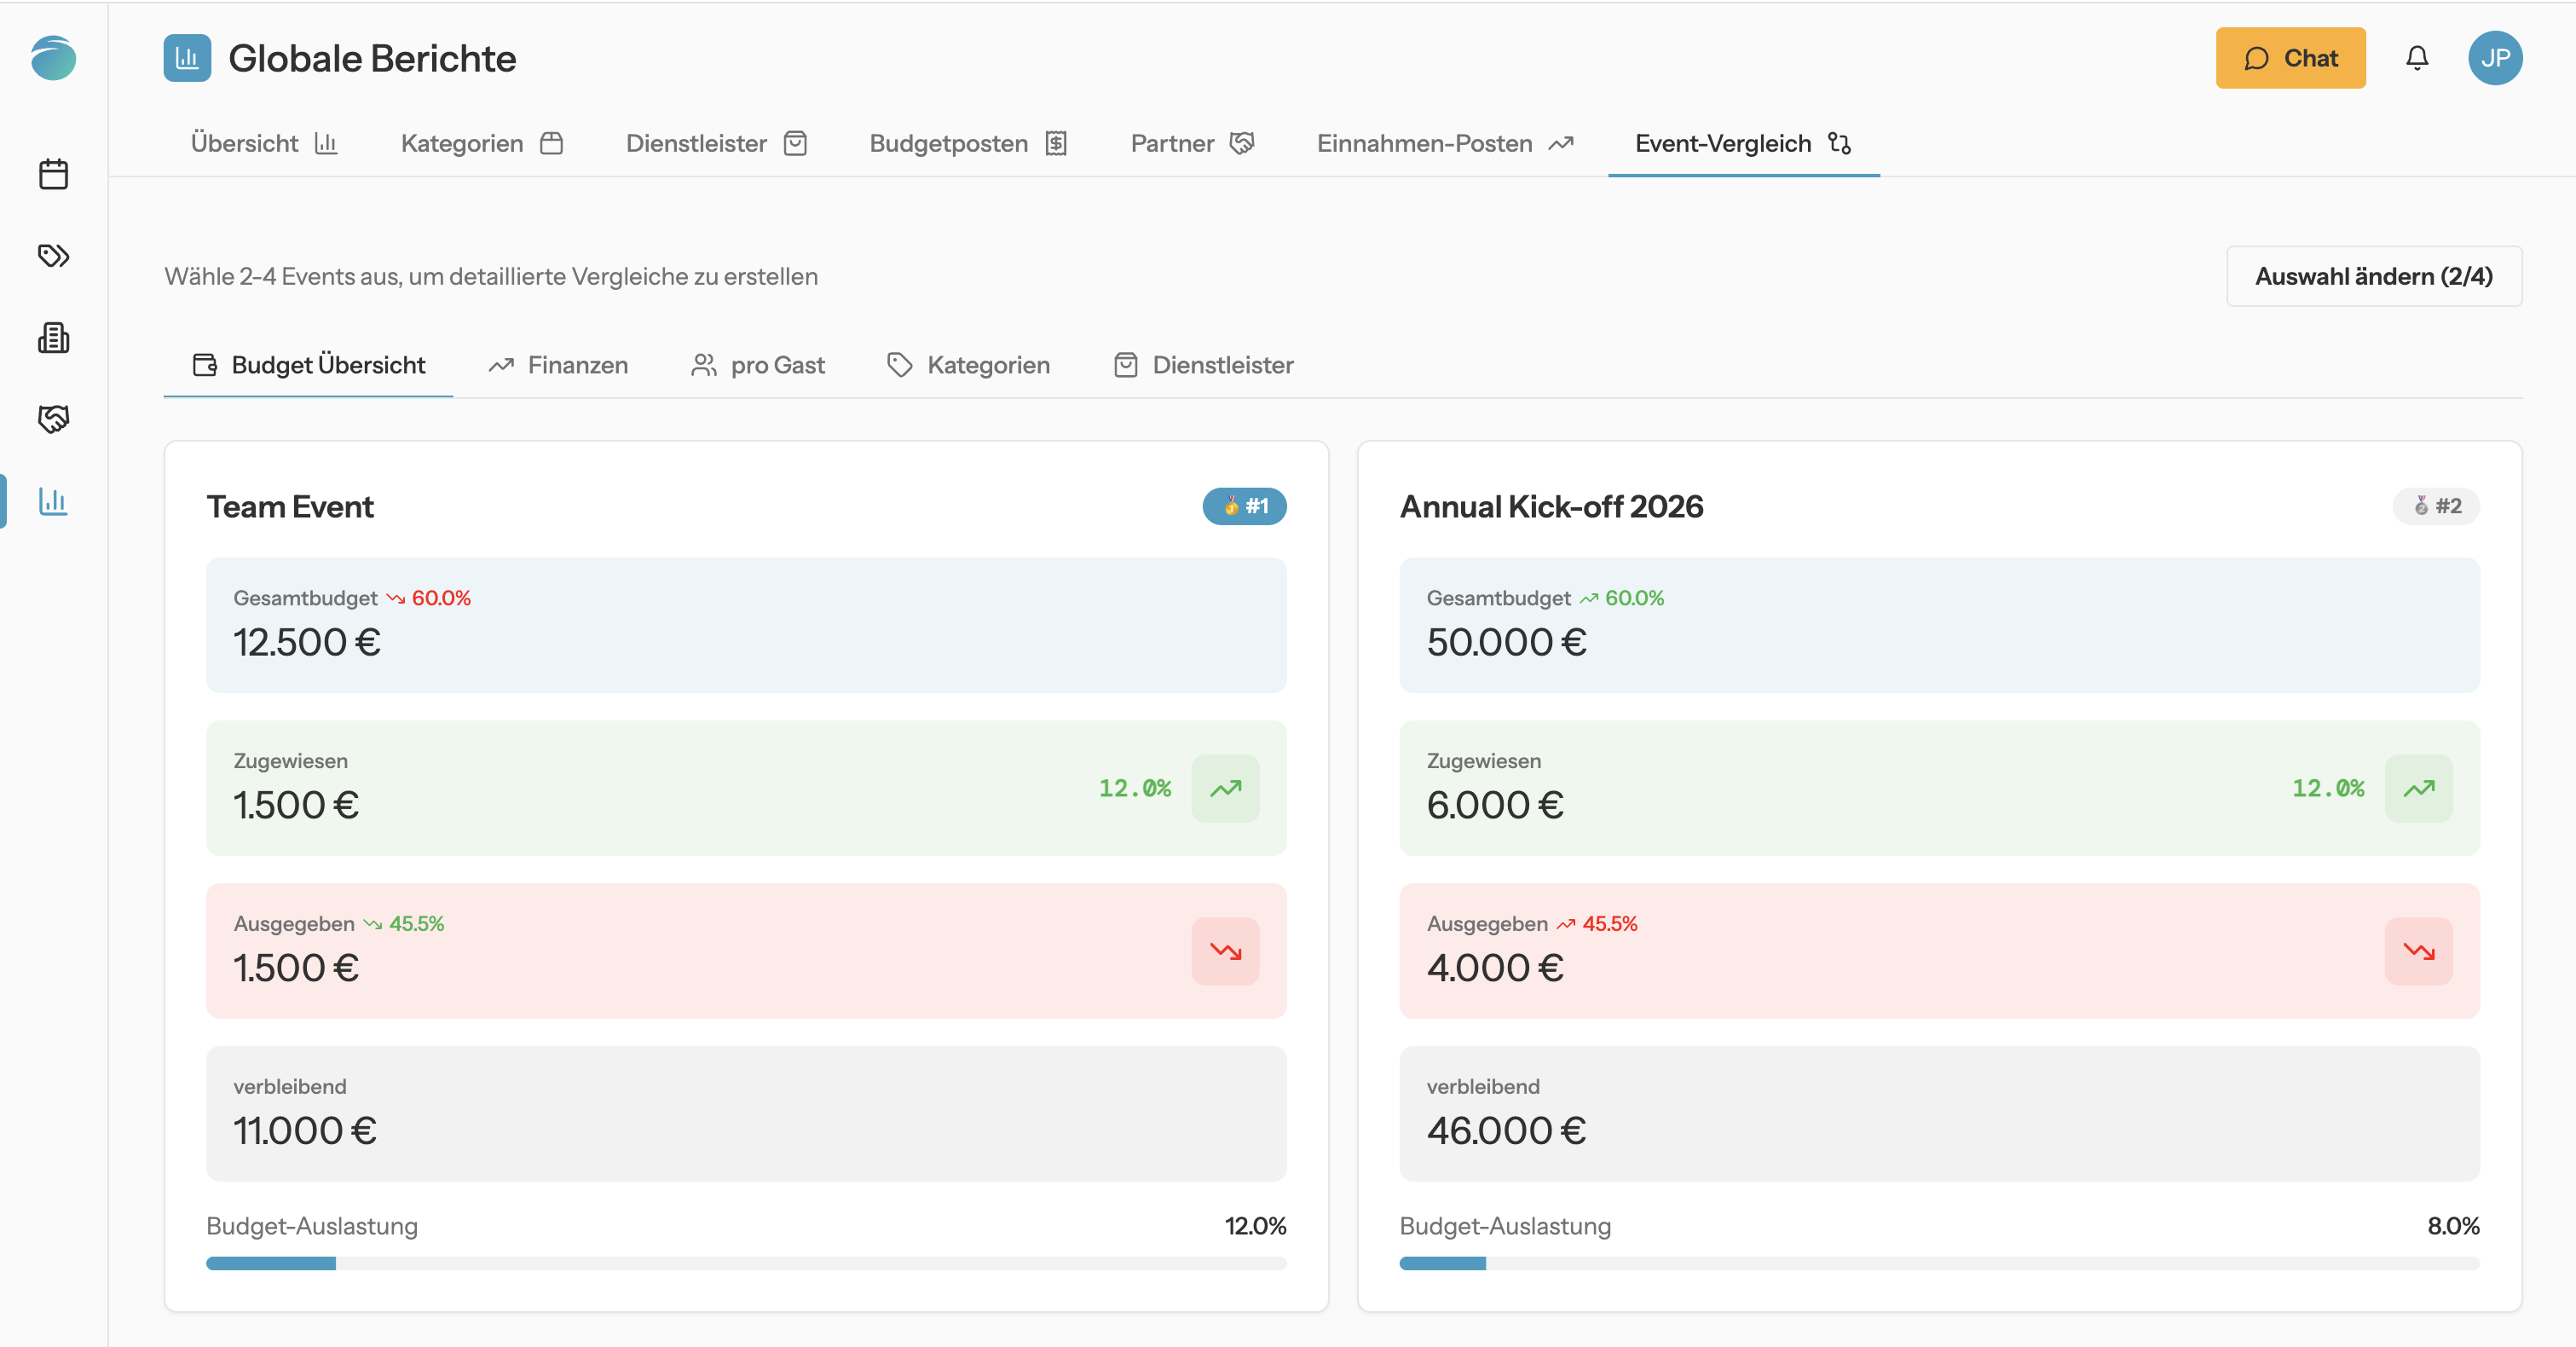Switch to the Übersicht tab
This screenshot has height=1347, width=2576.
click(x=264, y=144)
